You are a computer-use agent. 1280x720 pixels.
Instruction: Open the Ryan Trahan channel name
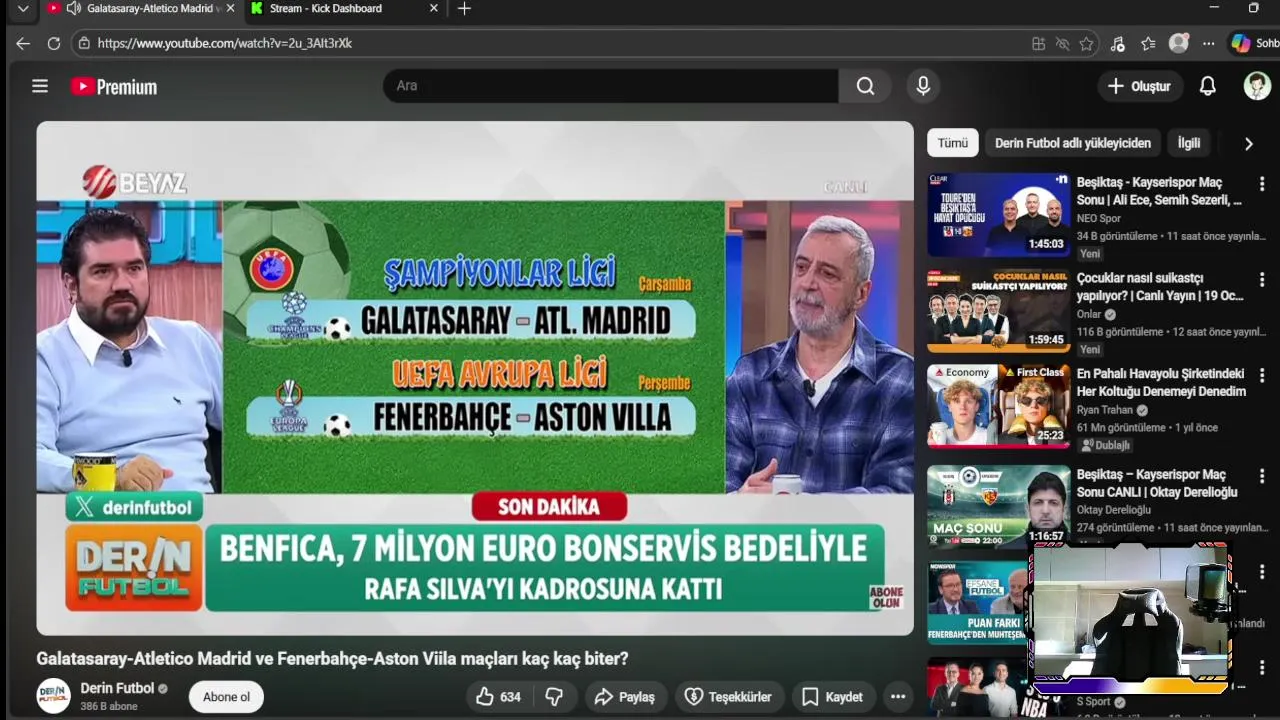point(1105,410)
